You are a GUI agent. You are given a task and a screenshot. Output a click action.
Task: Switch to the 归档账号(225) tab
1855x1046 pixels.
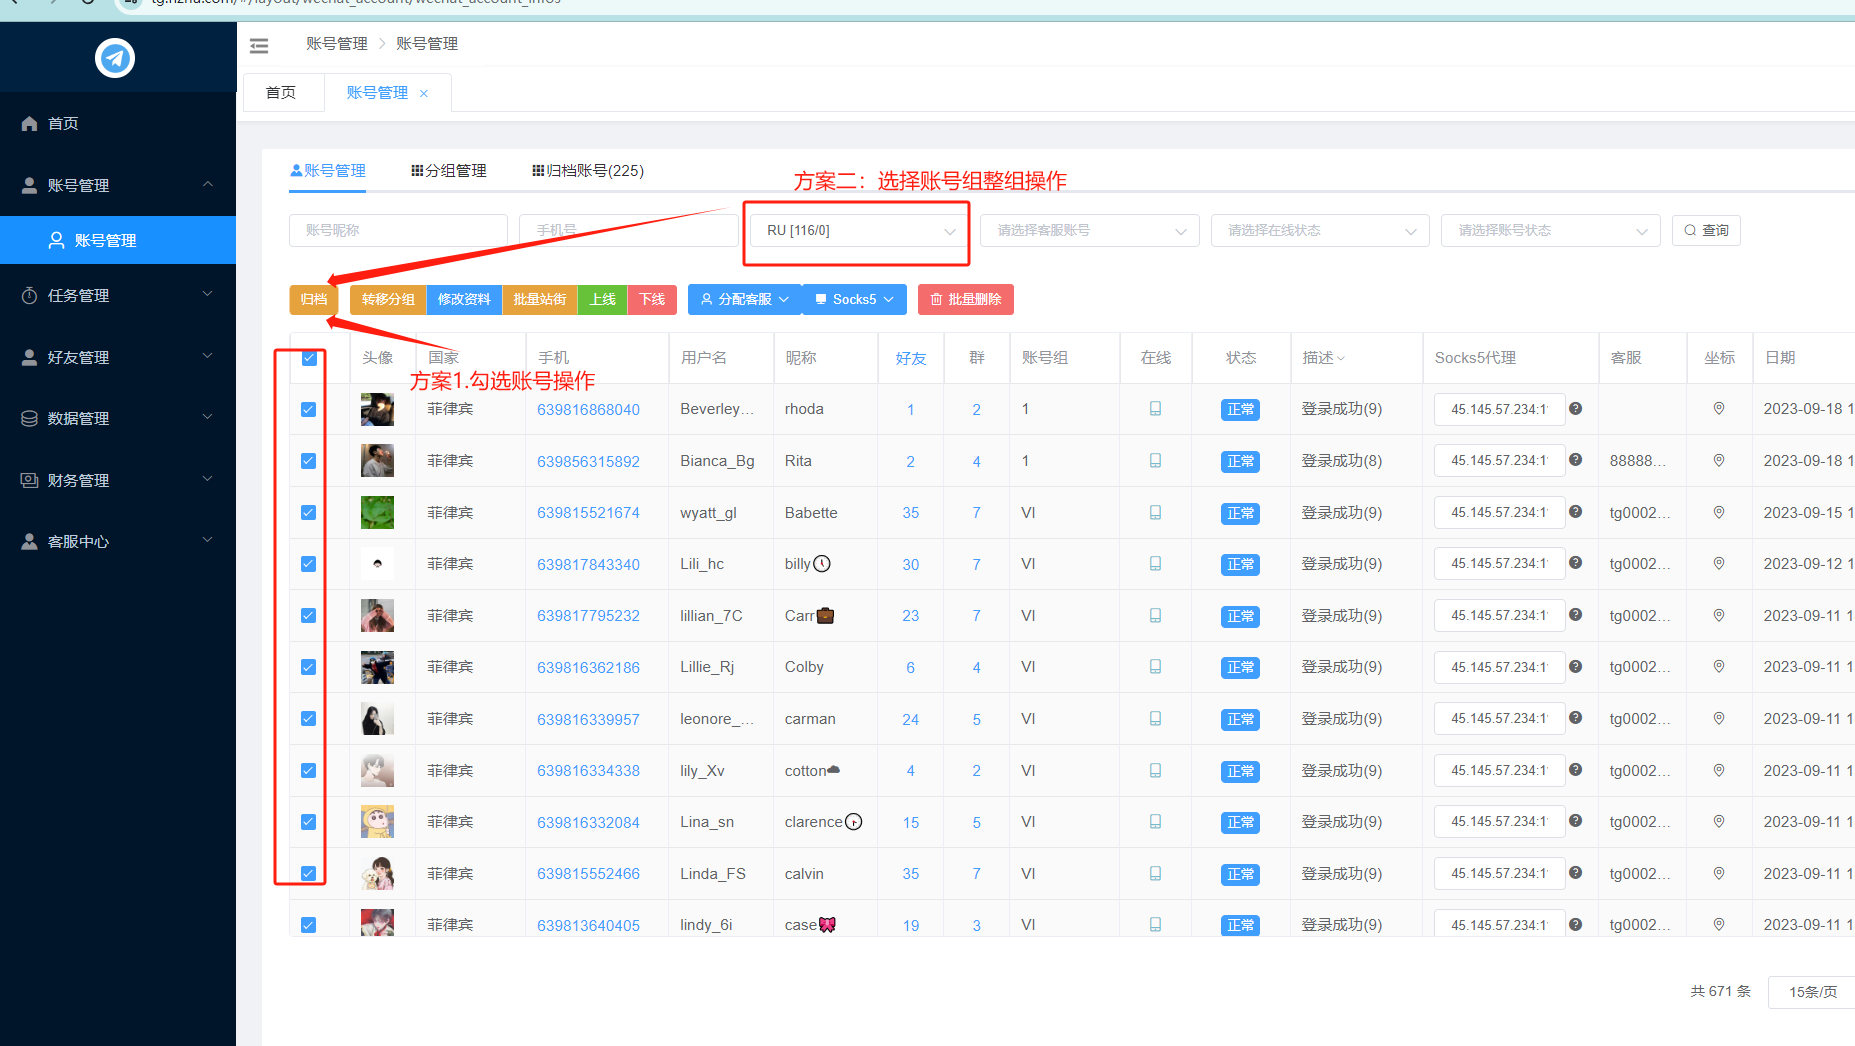[x=588, y=171]
